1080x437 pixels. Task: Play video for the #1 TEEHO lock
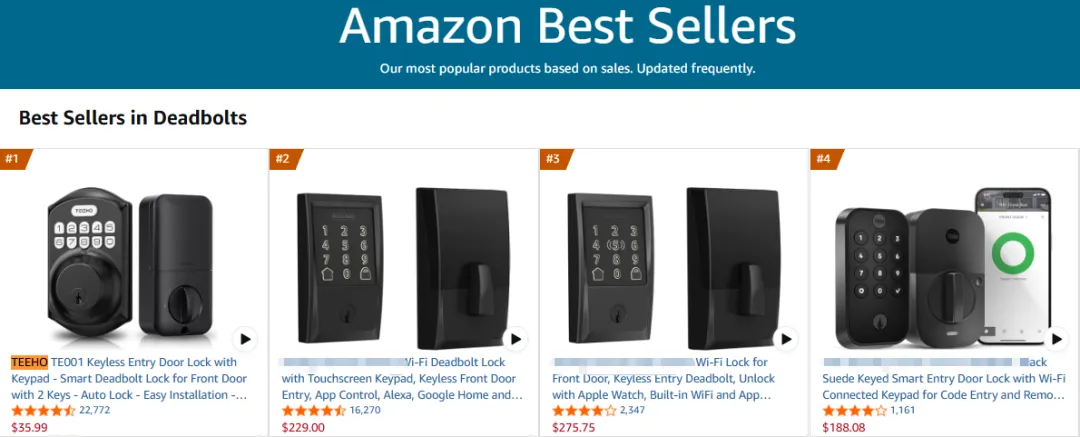click(x=244, y=339)
